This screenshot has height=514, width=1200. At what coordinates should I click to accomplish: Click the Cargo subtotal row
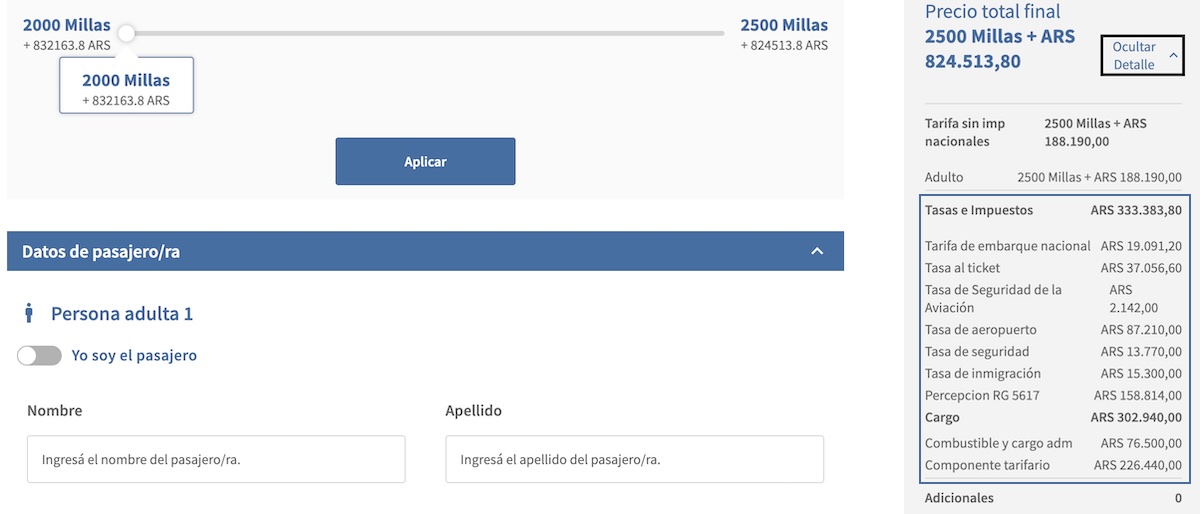pos(1053,417)
